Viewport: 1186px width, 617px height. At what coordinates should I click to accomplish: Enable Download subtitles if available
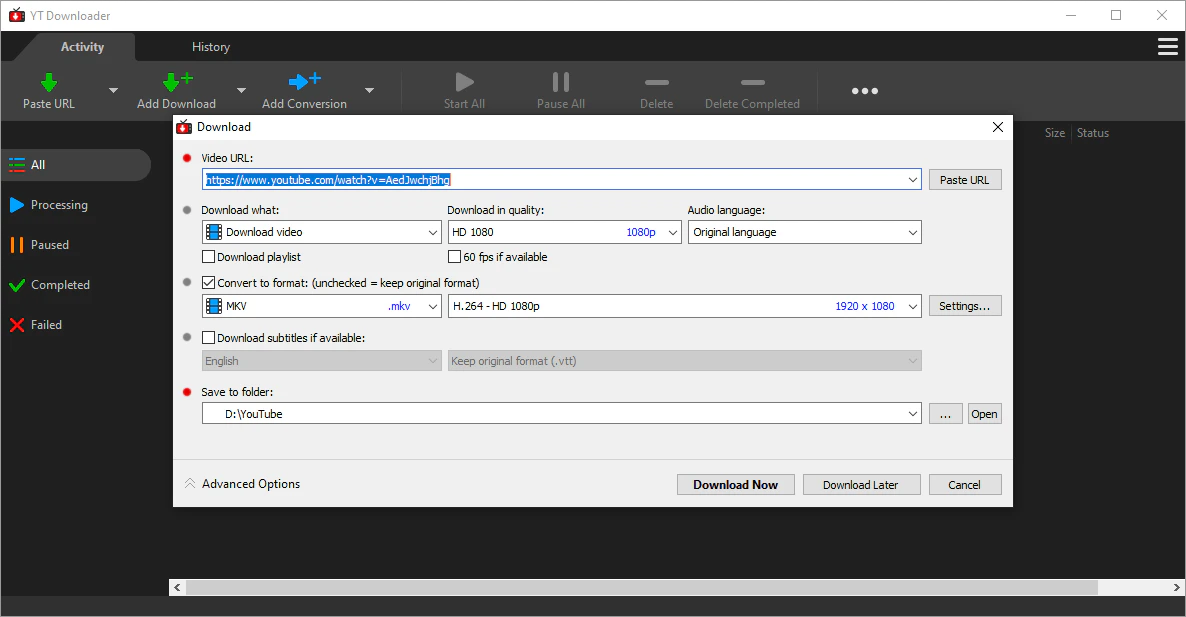[x=209, y=338]
